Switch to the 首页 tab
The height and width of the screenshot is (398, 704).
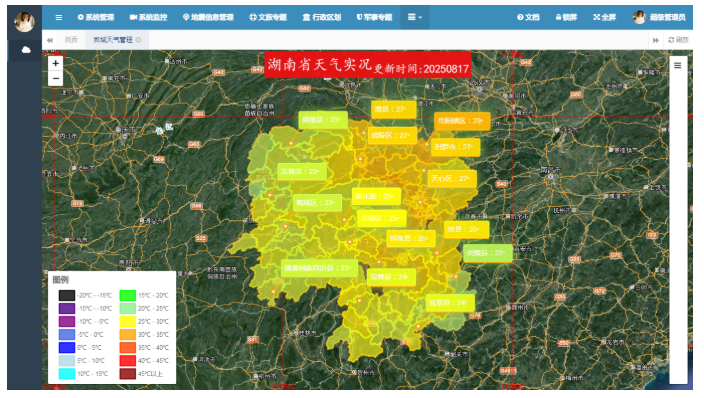(x=71, y=40)
